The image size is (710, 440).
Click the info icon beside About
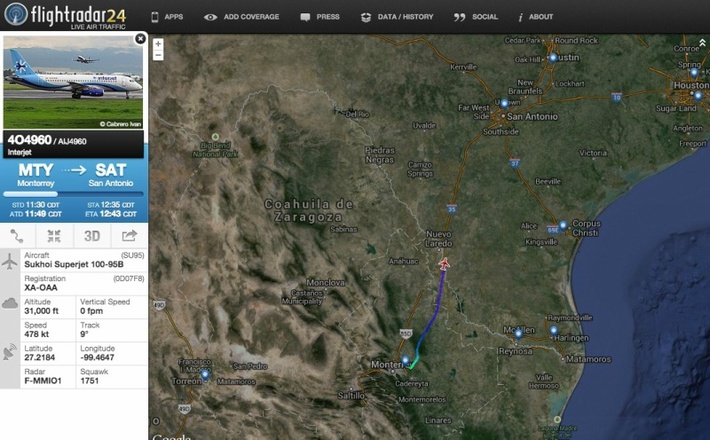(520, 17)
